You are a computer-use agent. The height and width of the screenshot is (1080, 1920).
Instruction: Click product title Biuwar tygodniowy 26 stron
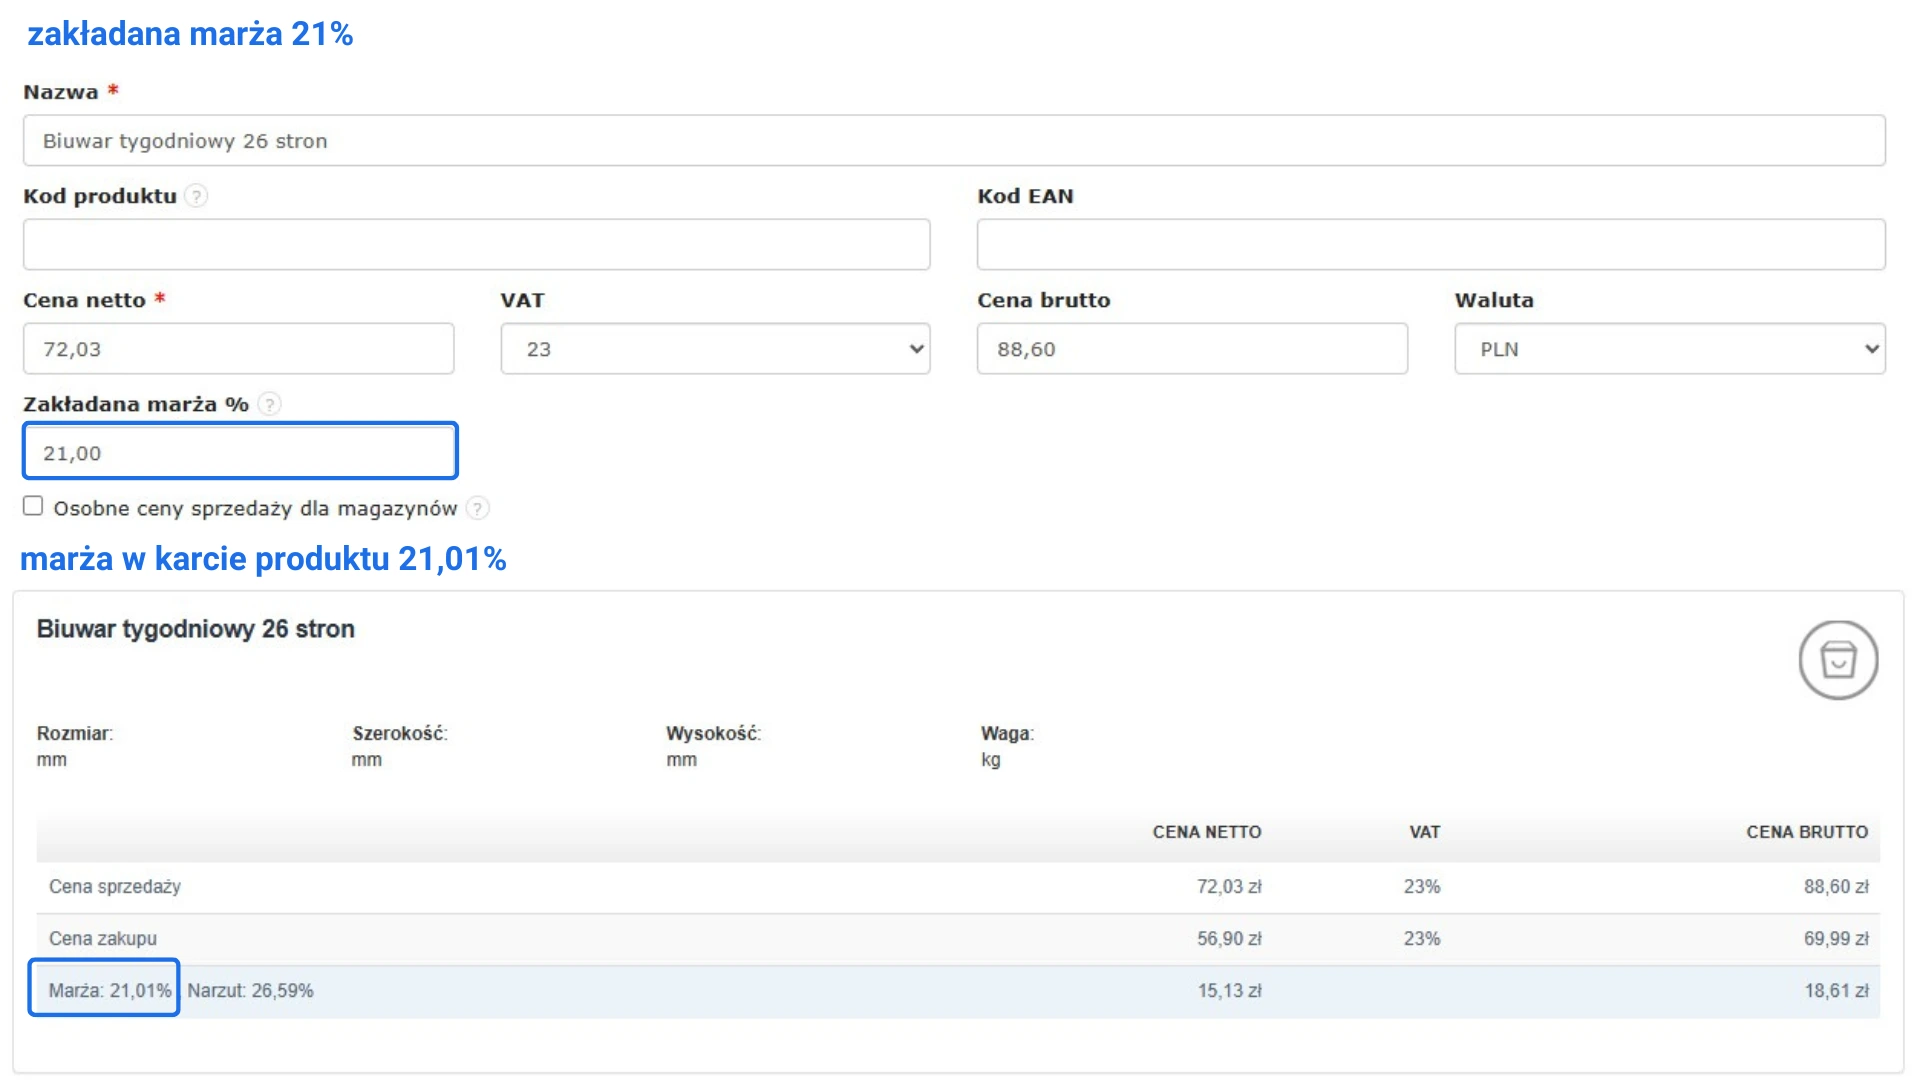click(x=196, y=629)
